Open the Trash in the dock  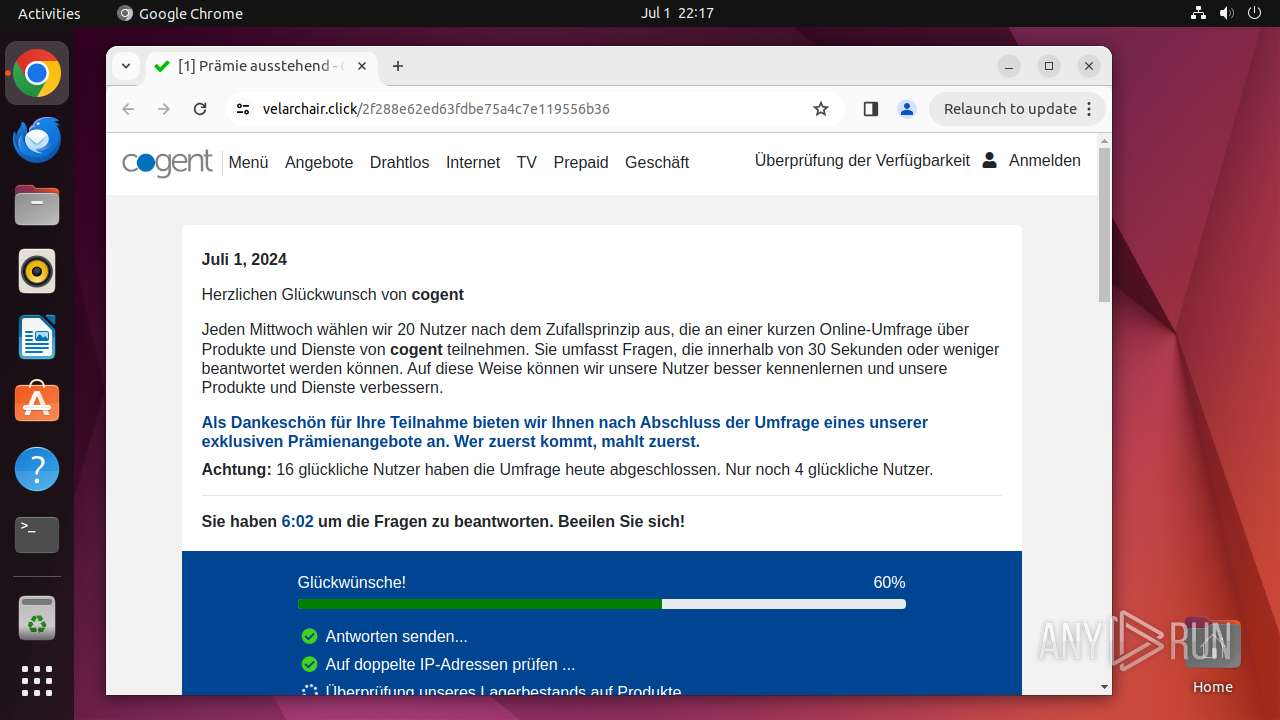tap(37, 617)
